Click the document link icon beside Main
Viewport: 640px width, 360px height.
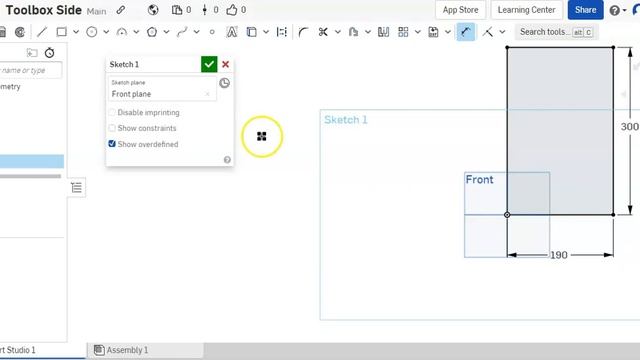coord(120,10)
